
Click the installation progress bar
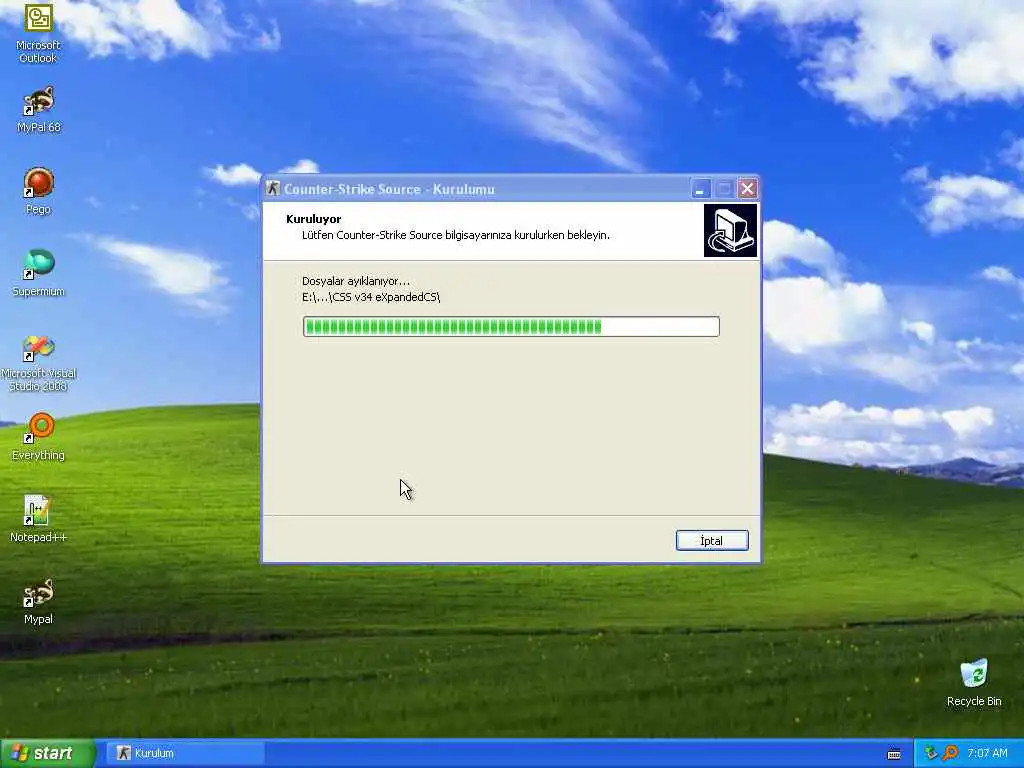[x=511, y=327]
